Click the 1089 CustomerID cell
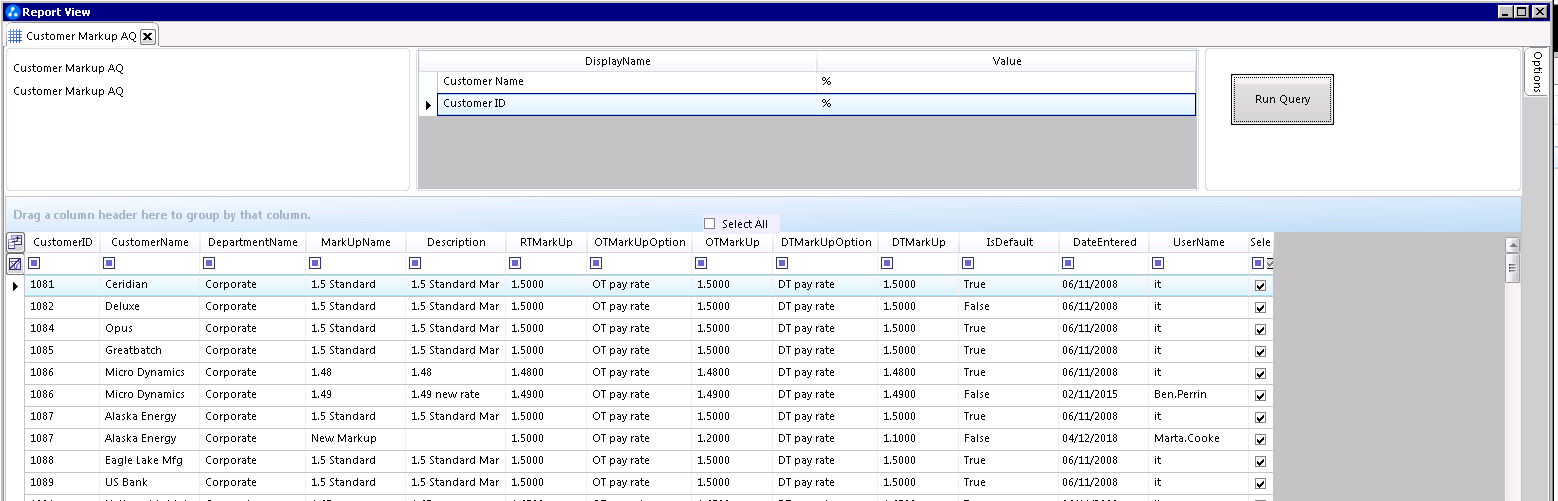Viewport: 1558px width, 501px height. point(63,483)
